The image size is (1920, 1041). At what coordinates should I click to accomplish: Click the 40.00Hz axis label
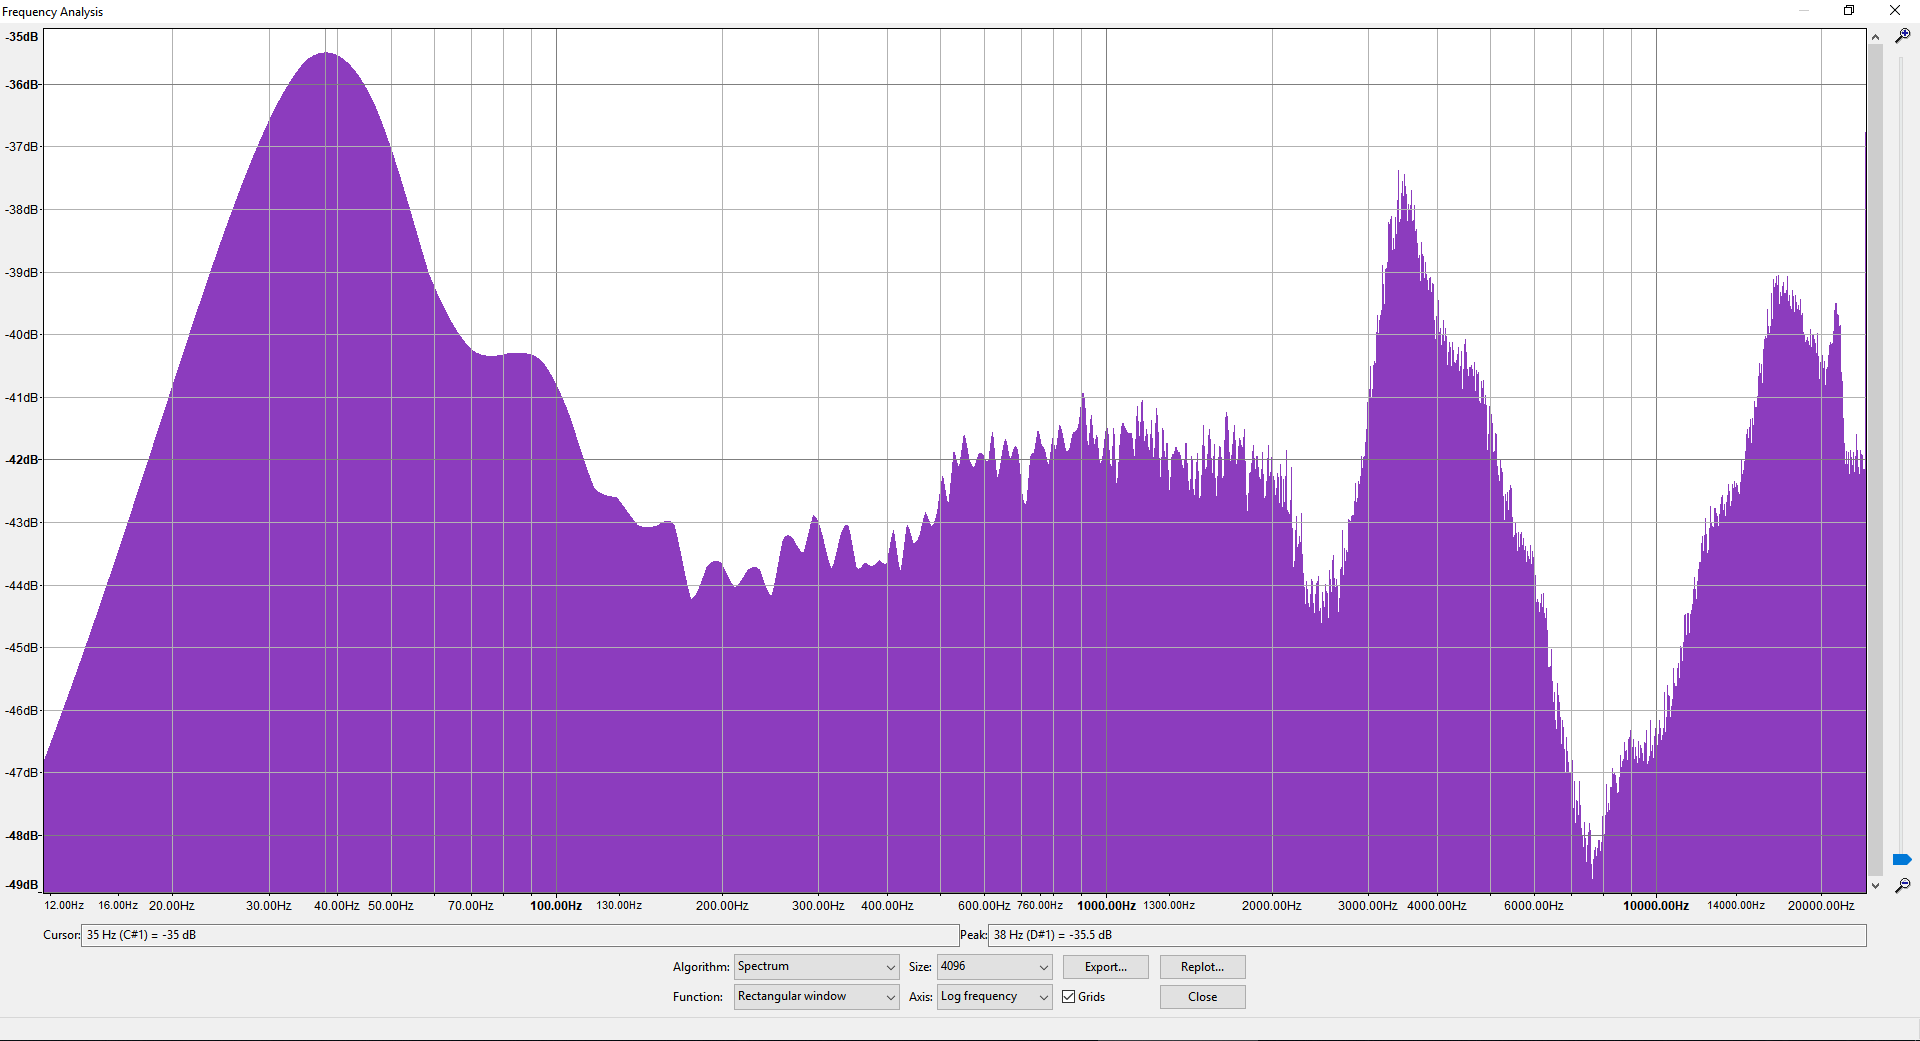[x=336, y=906]
